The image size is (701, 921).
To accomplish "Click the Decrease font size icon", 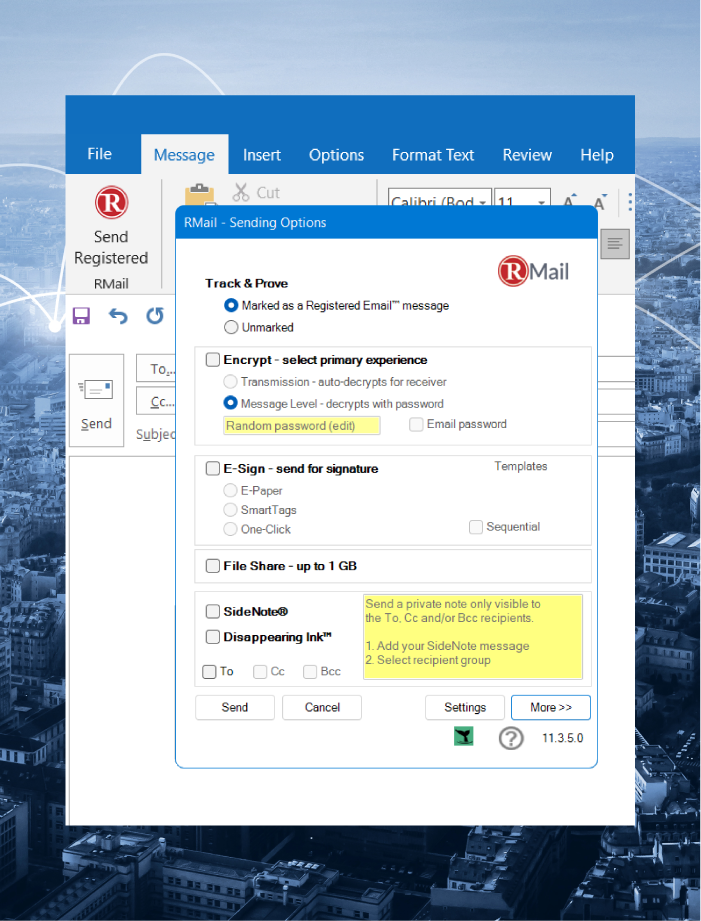I will tap(600, 201).
